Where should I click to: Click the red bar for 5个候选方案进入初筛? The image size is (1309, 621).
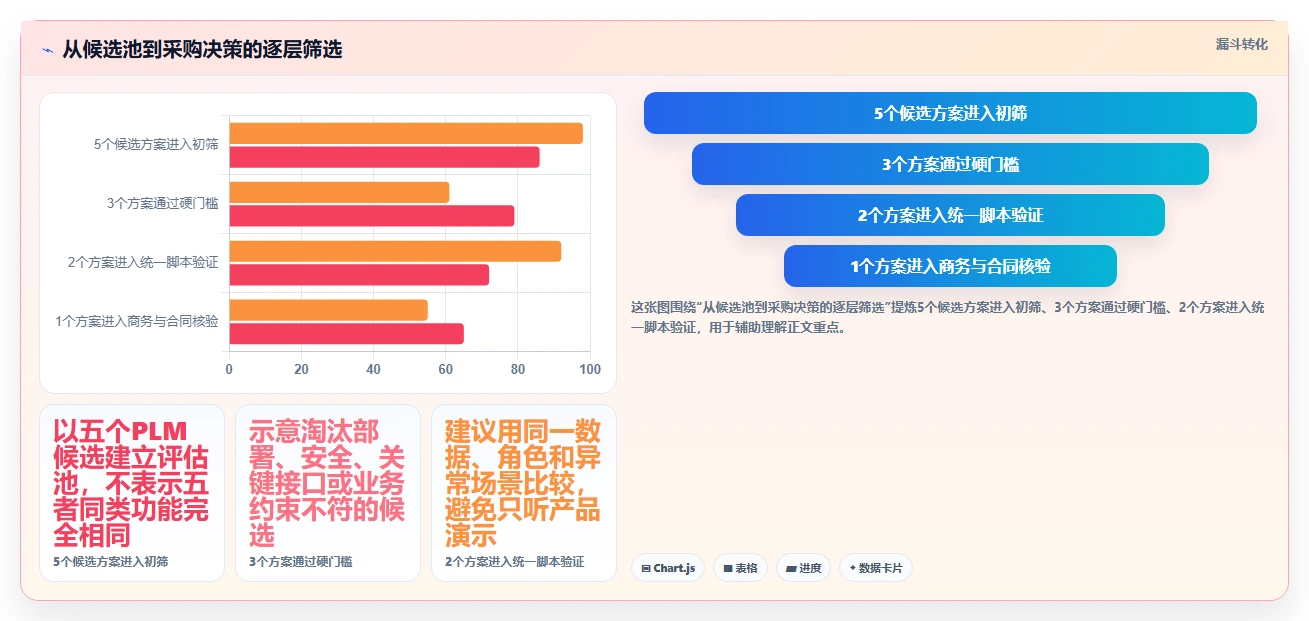(x=384, y=157)
